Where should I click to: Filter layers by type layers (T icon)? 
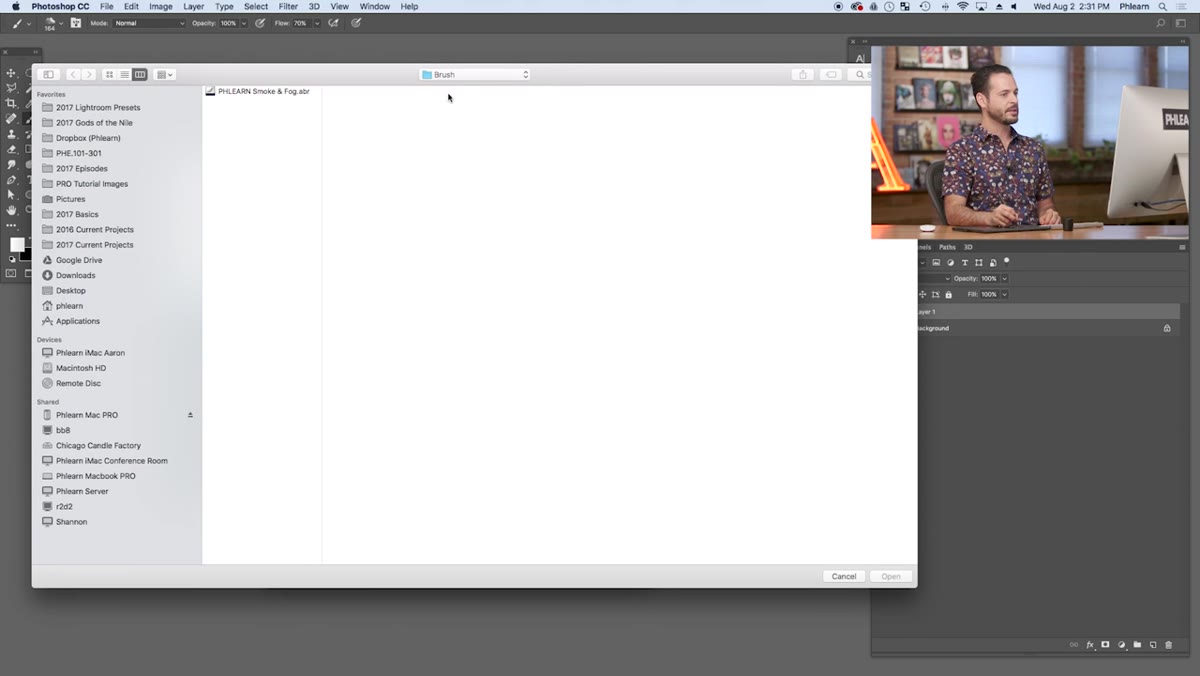[x=965, y=263]
